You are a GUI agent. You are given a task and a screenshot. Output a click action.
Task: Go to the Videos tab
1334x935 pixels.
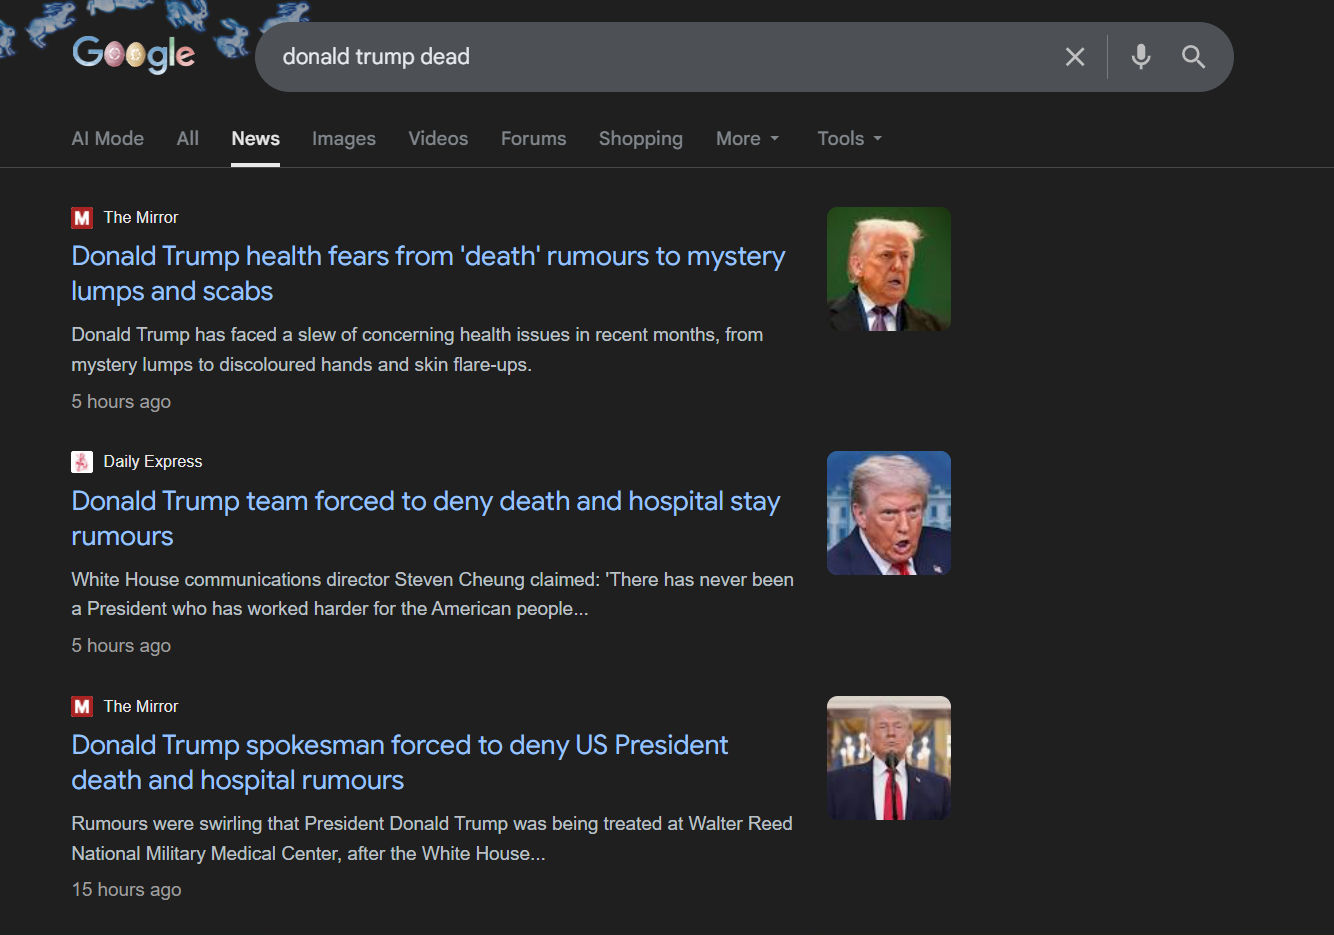[x=438, y=139]
